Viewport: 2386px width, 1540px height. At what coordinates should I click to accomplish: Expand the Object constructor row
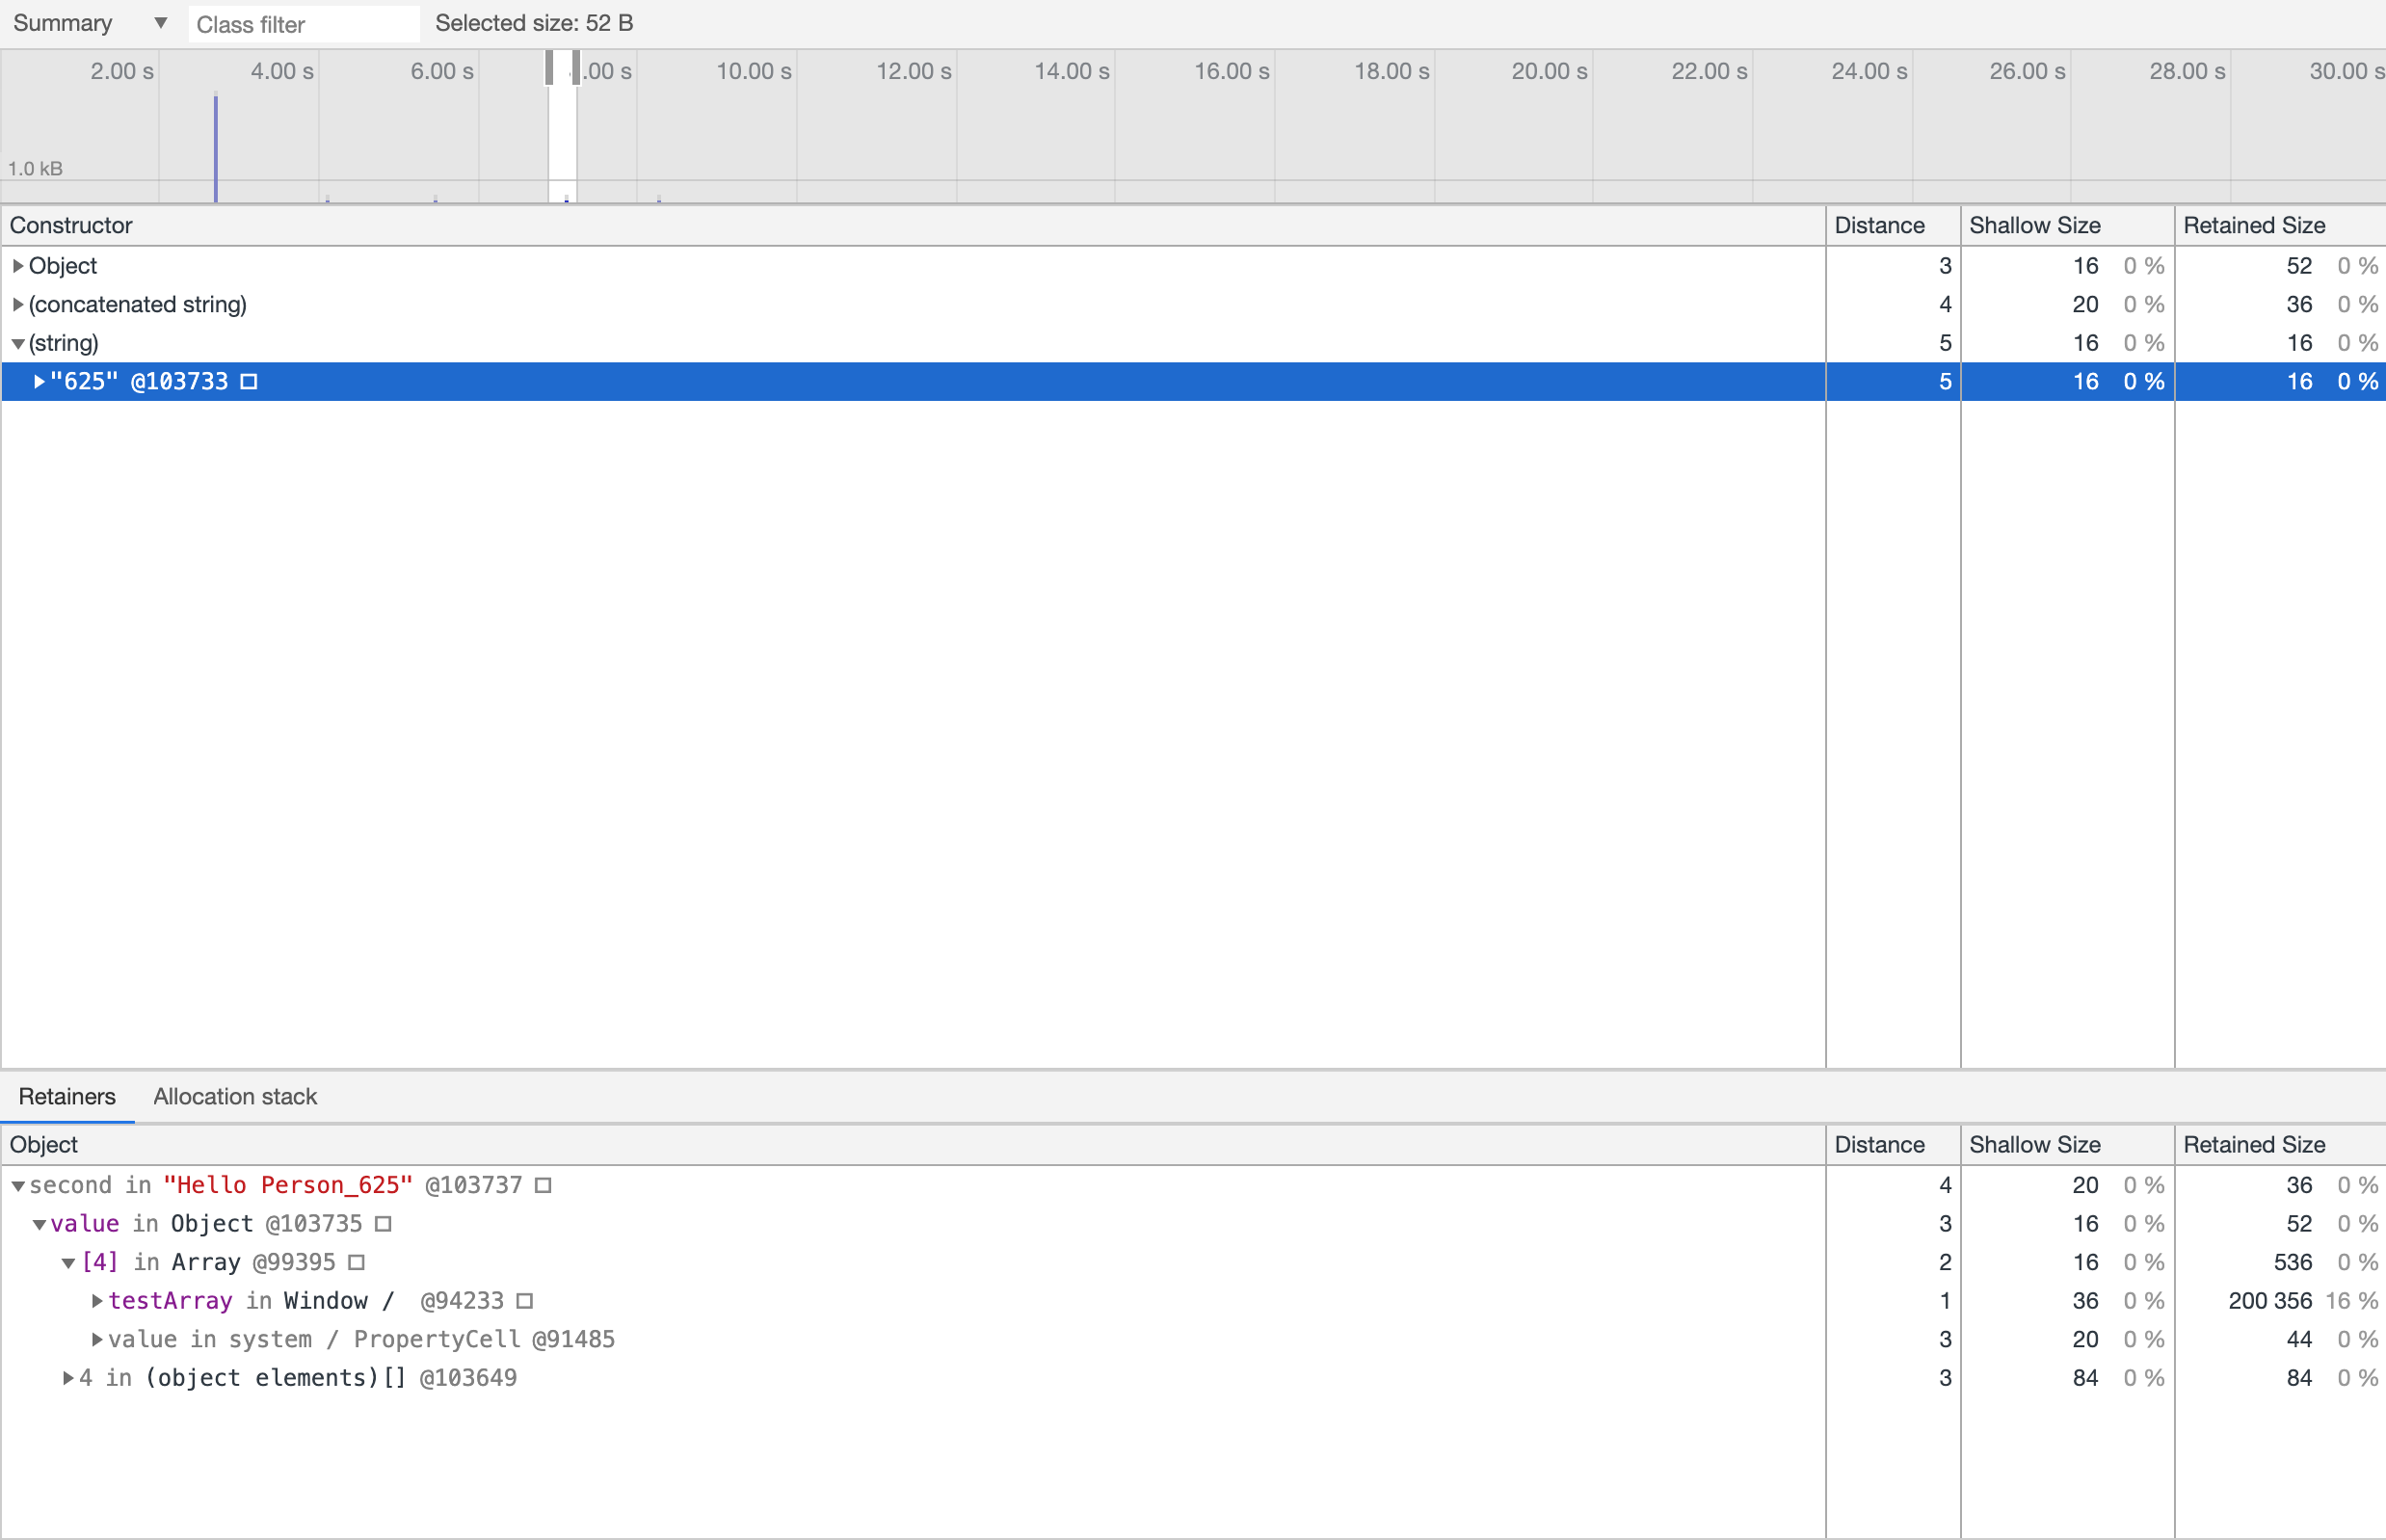(17, 266)
